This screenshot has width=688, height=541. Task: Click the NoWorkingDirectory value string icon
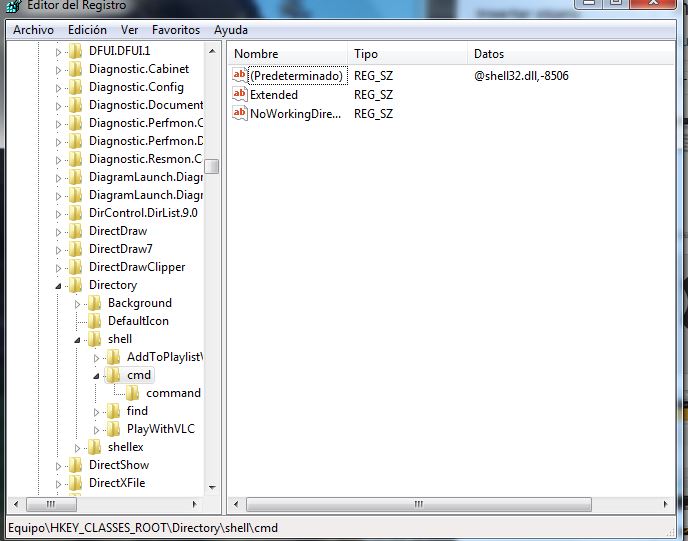tap(240, 114)
